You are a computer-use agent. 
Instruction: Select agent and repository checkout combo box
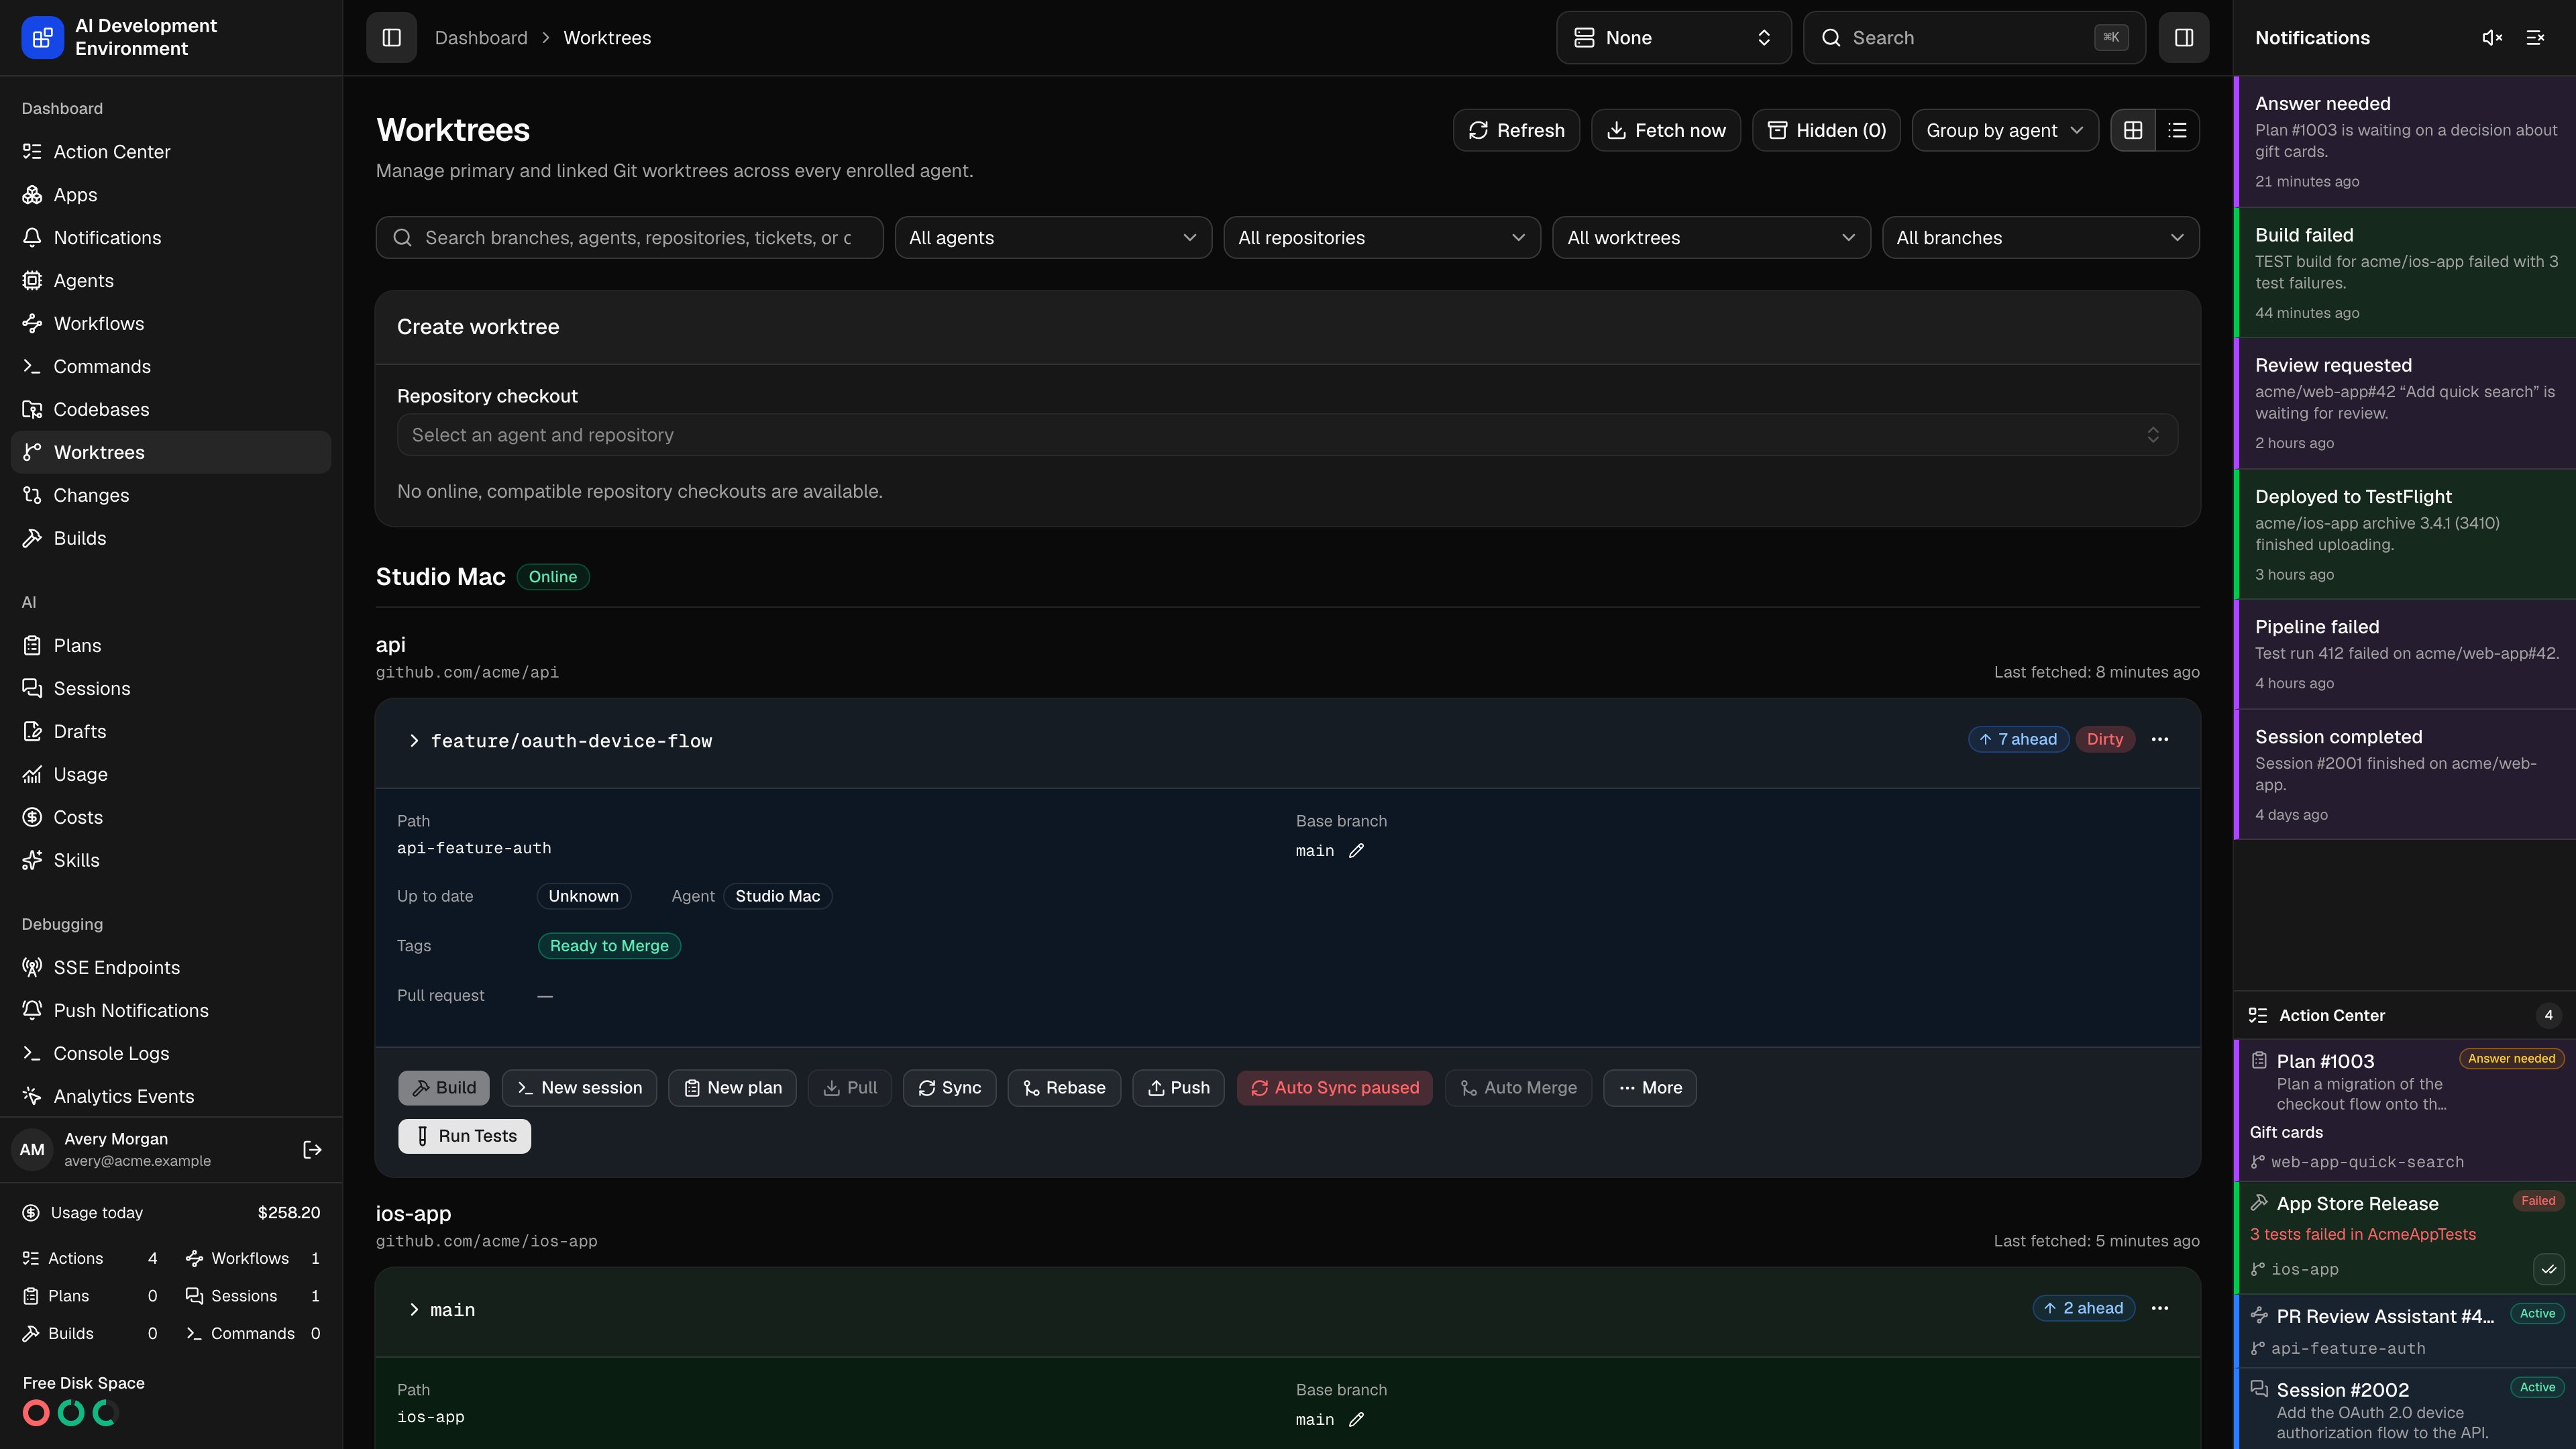(x=1287, y=435)
